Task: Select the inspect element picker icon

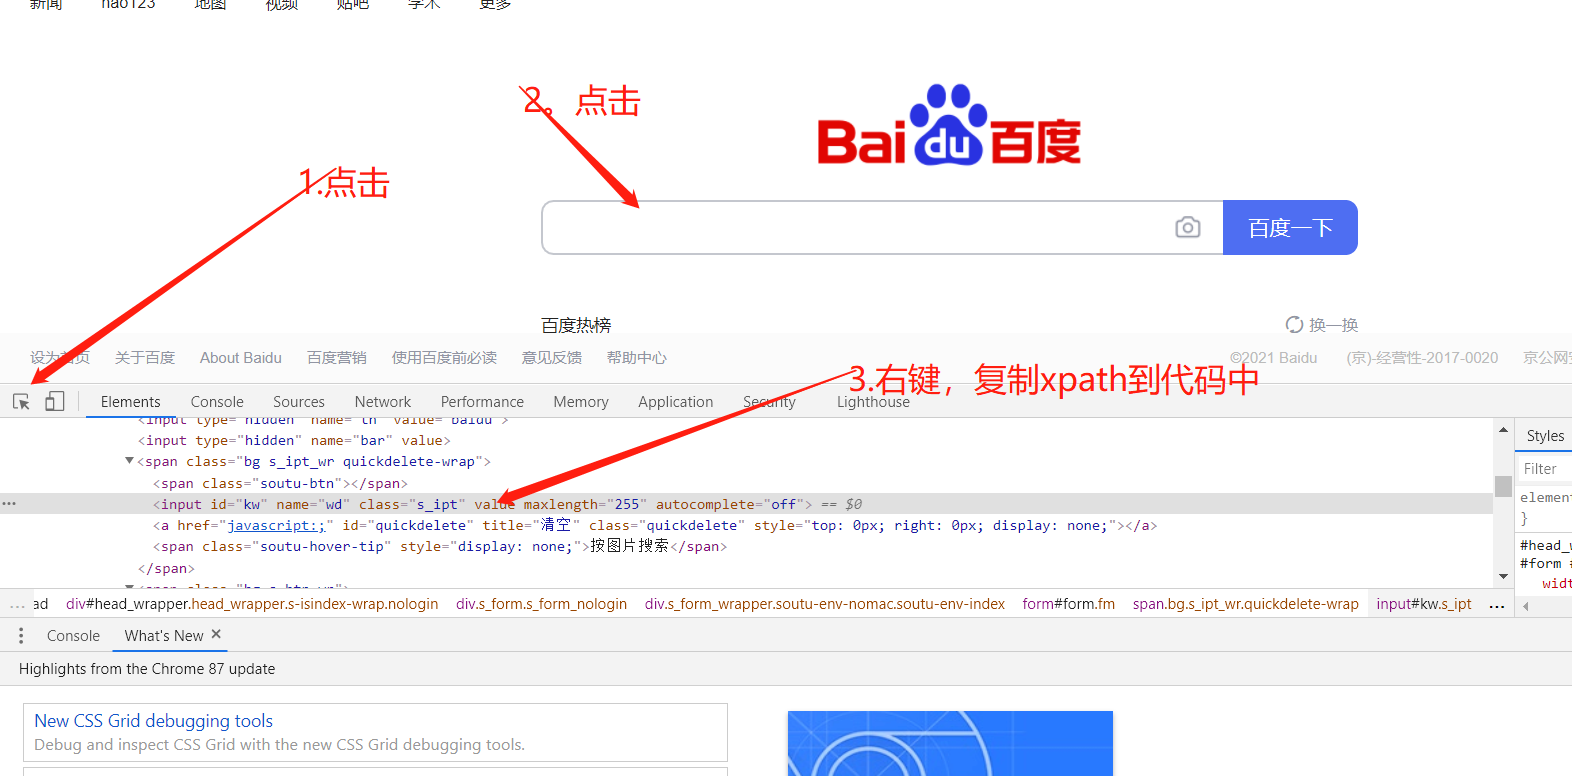Action: 21,401
